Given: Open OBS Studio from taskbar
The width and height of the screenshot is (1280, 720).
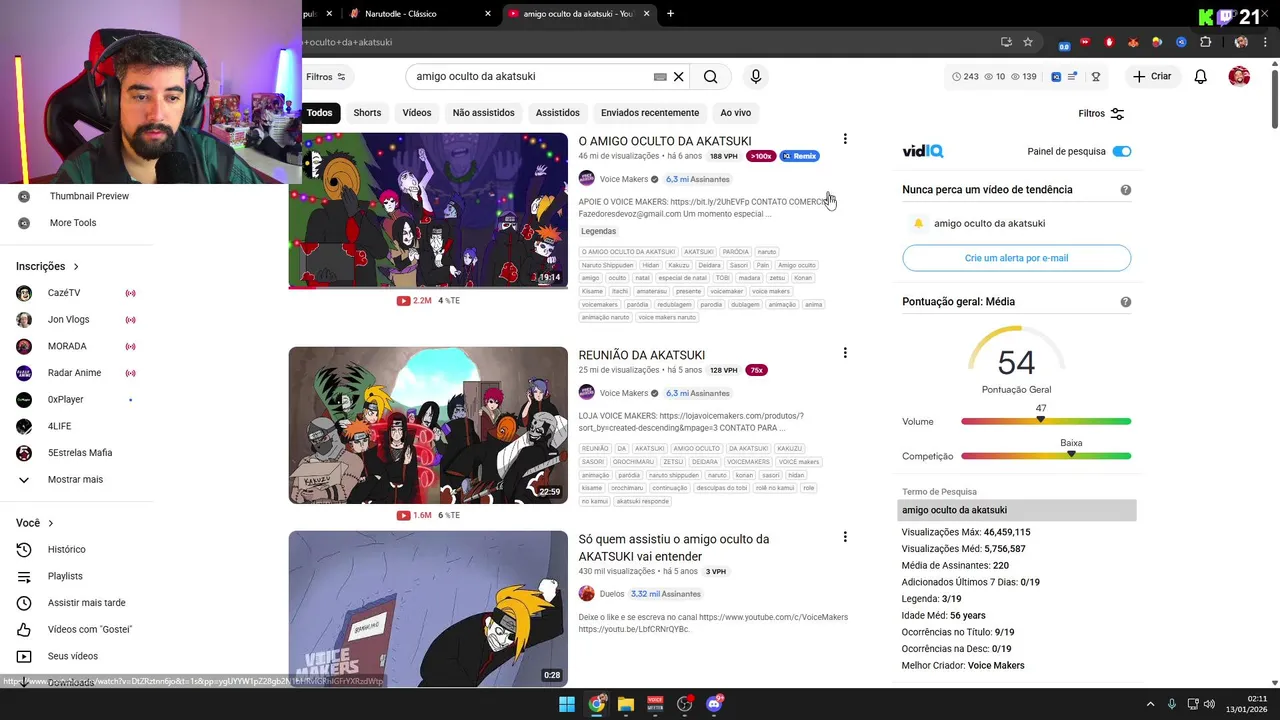Looking at the screenshot, I should click(x=685, y=704).
